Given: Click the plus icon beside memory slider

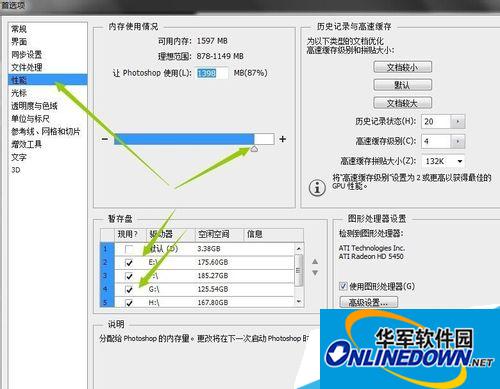Looking at the screenshot, I should point(283,139).
